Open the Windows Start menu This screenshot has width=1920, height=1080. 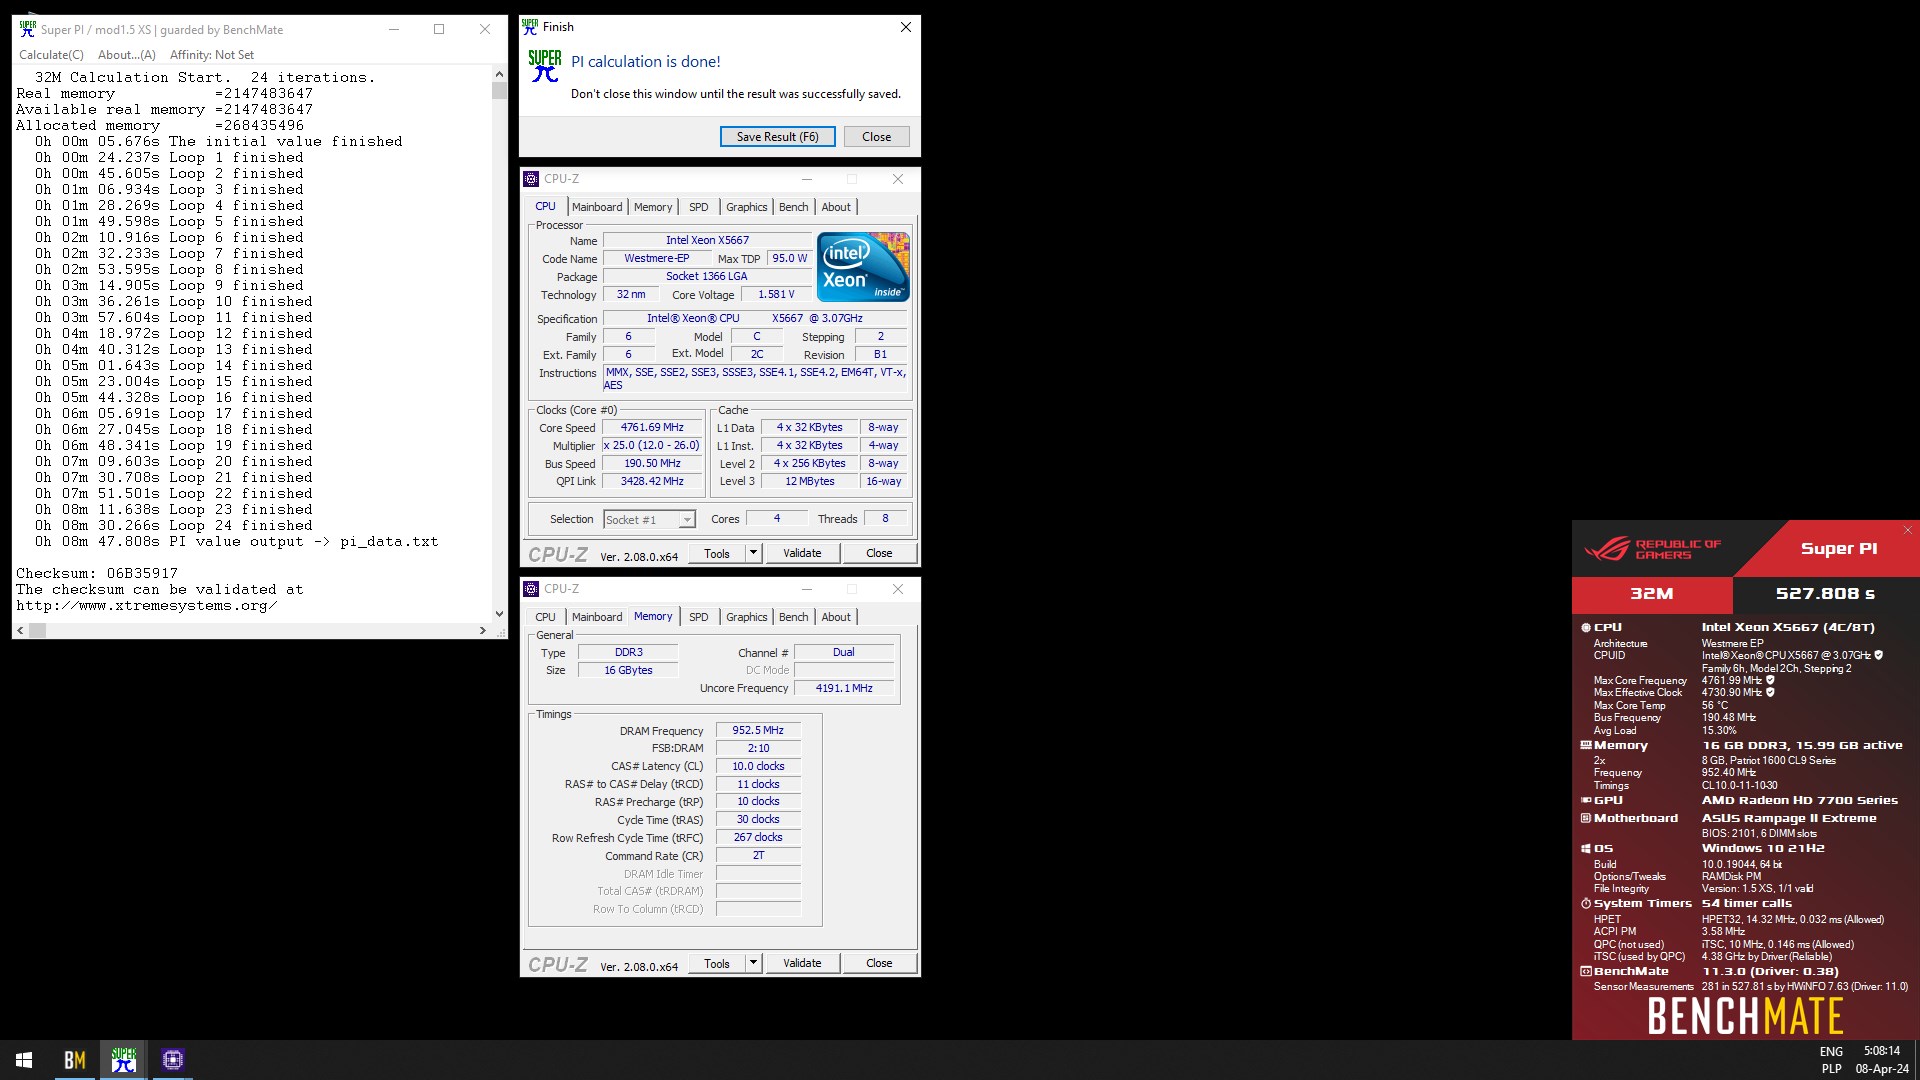pos(24,1060)
